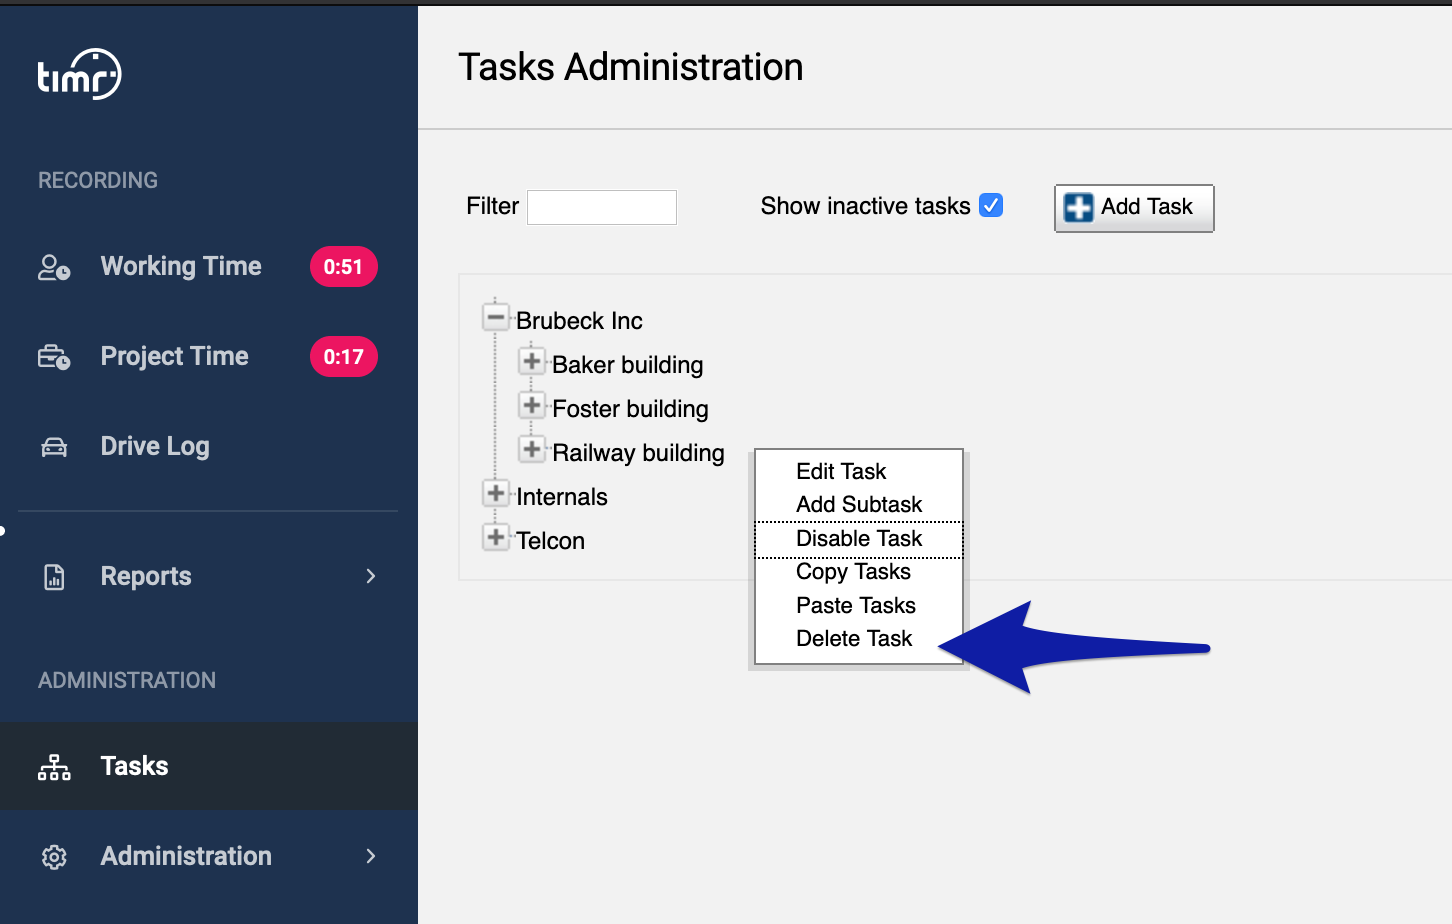This screenshot has height=924, width=1452.
Task: Select the Telcon task
Action: [x=551, y=541]
